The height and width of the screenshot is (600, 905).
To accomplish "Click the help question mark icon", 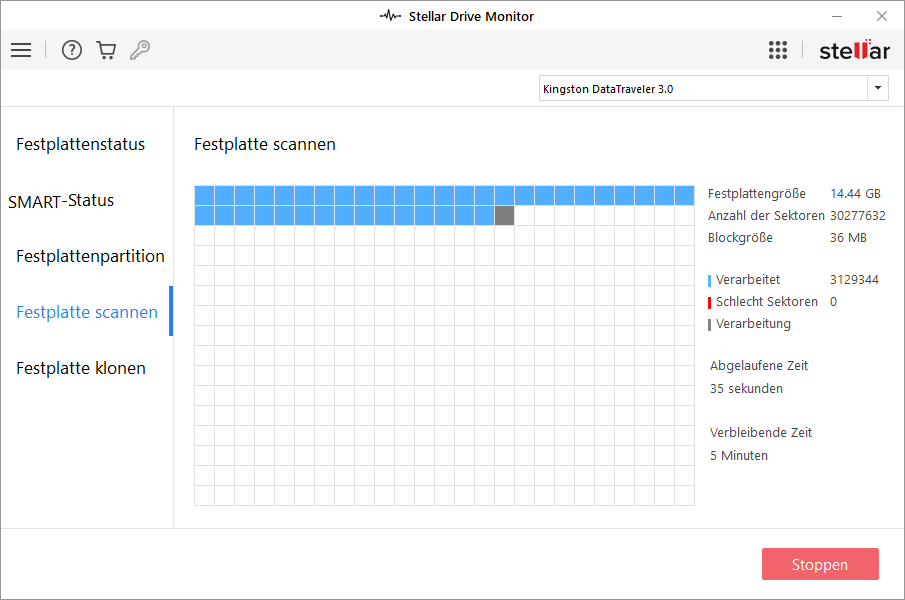I will point(72,50).
